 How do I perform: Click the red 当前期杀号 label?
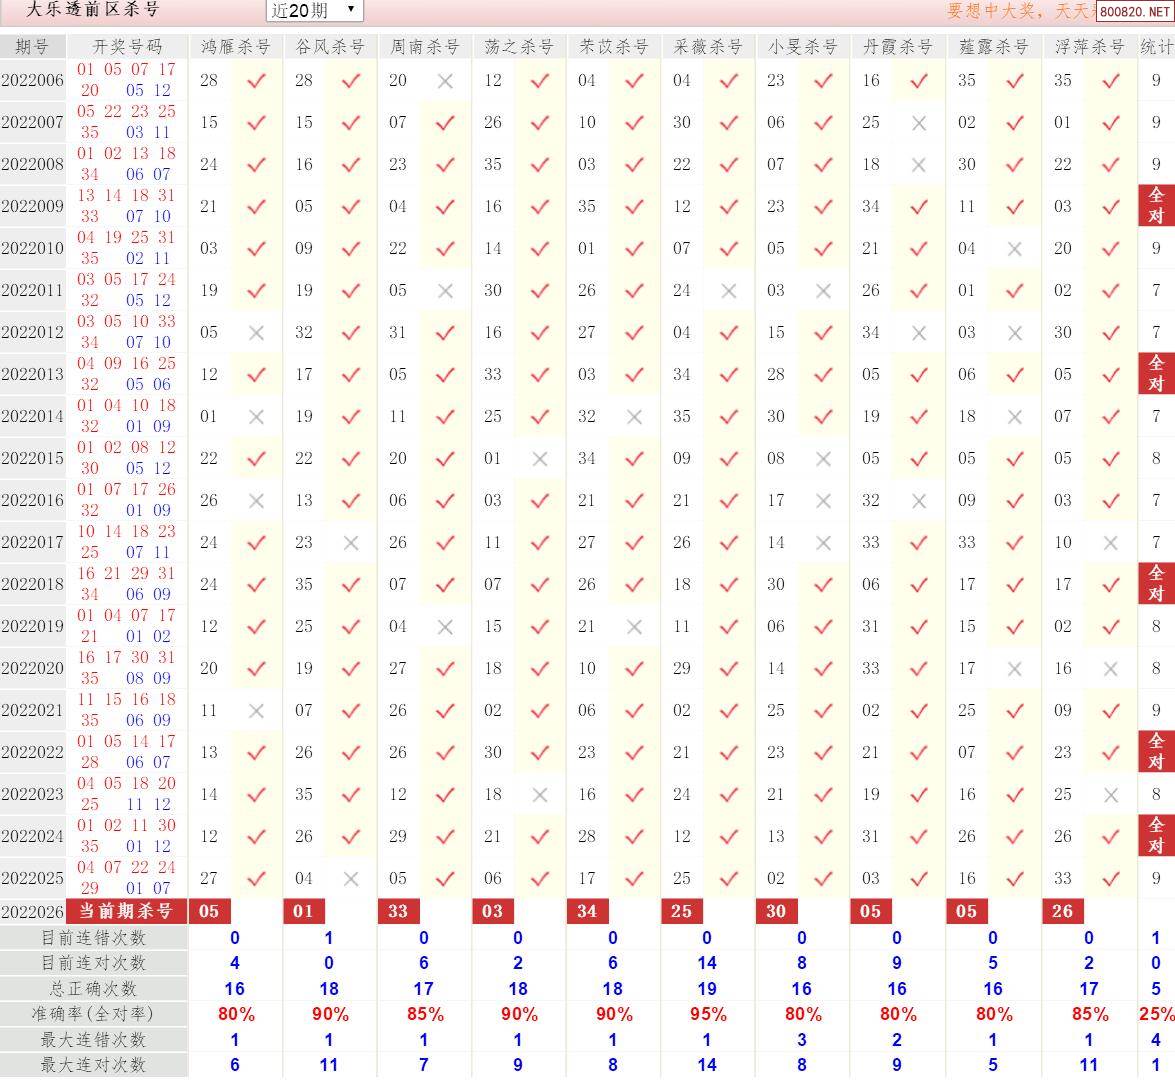(x=126, y=911)
